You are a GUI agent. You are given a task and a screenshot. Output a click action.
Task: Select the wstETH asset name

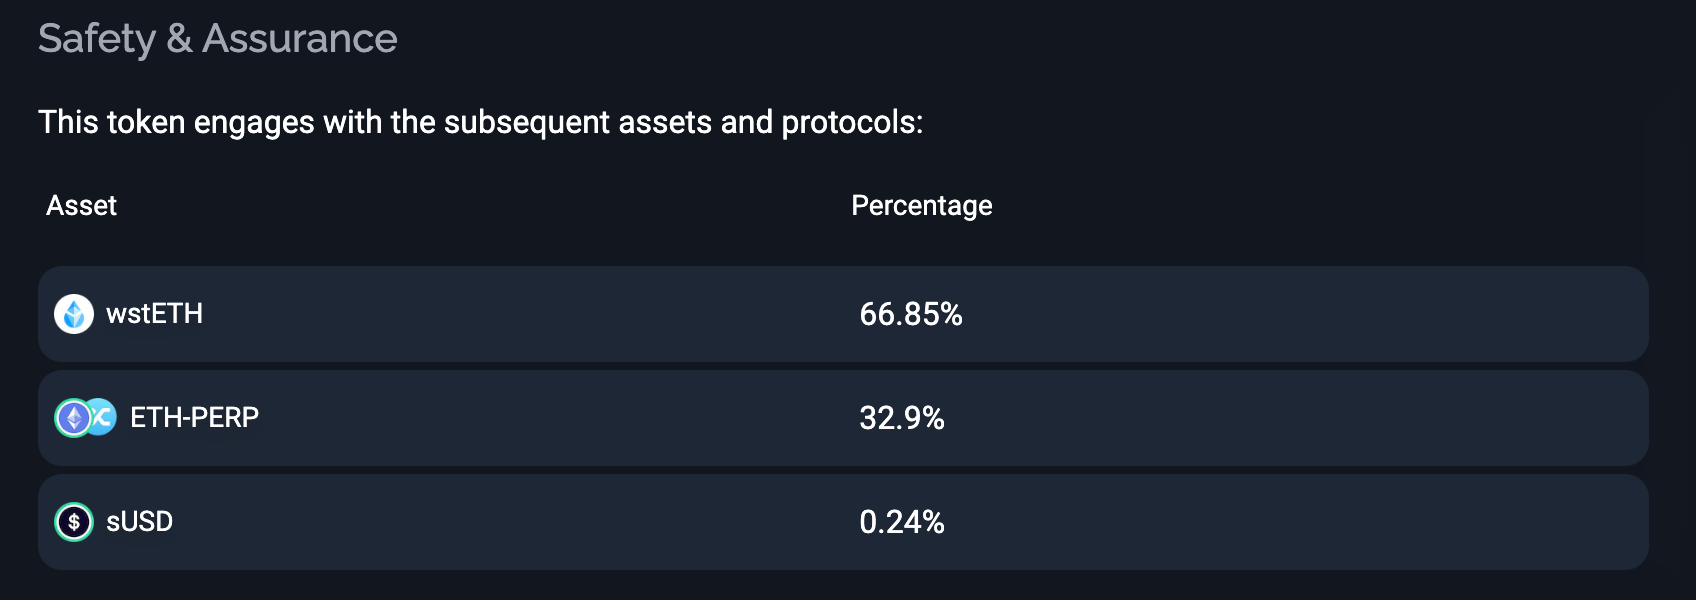tap(154, 314)
